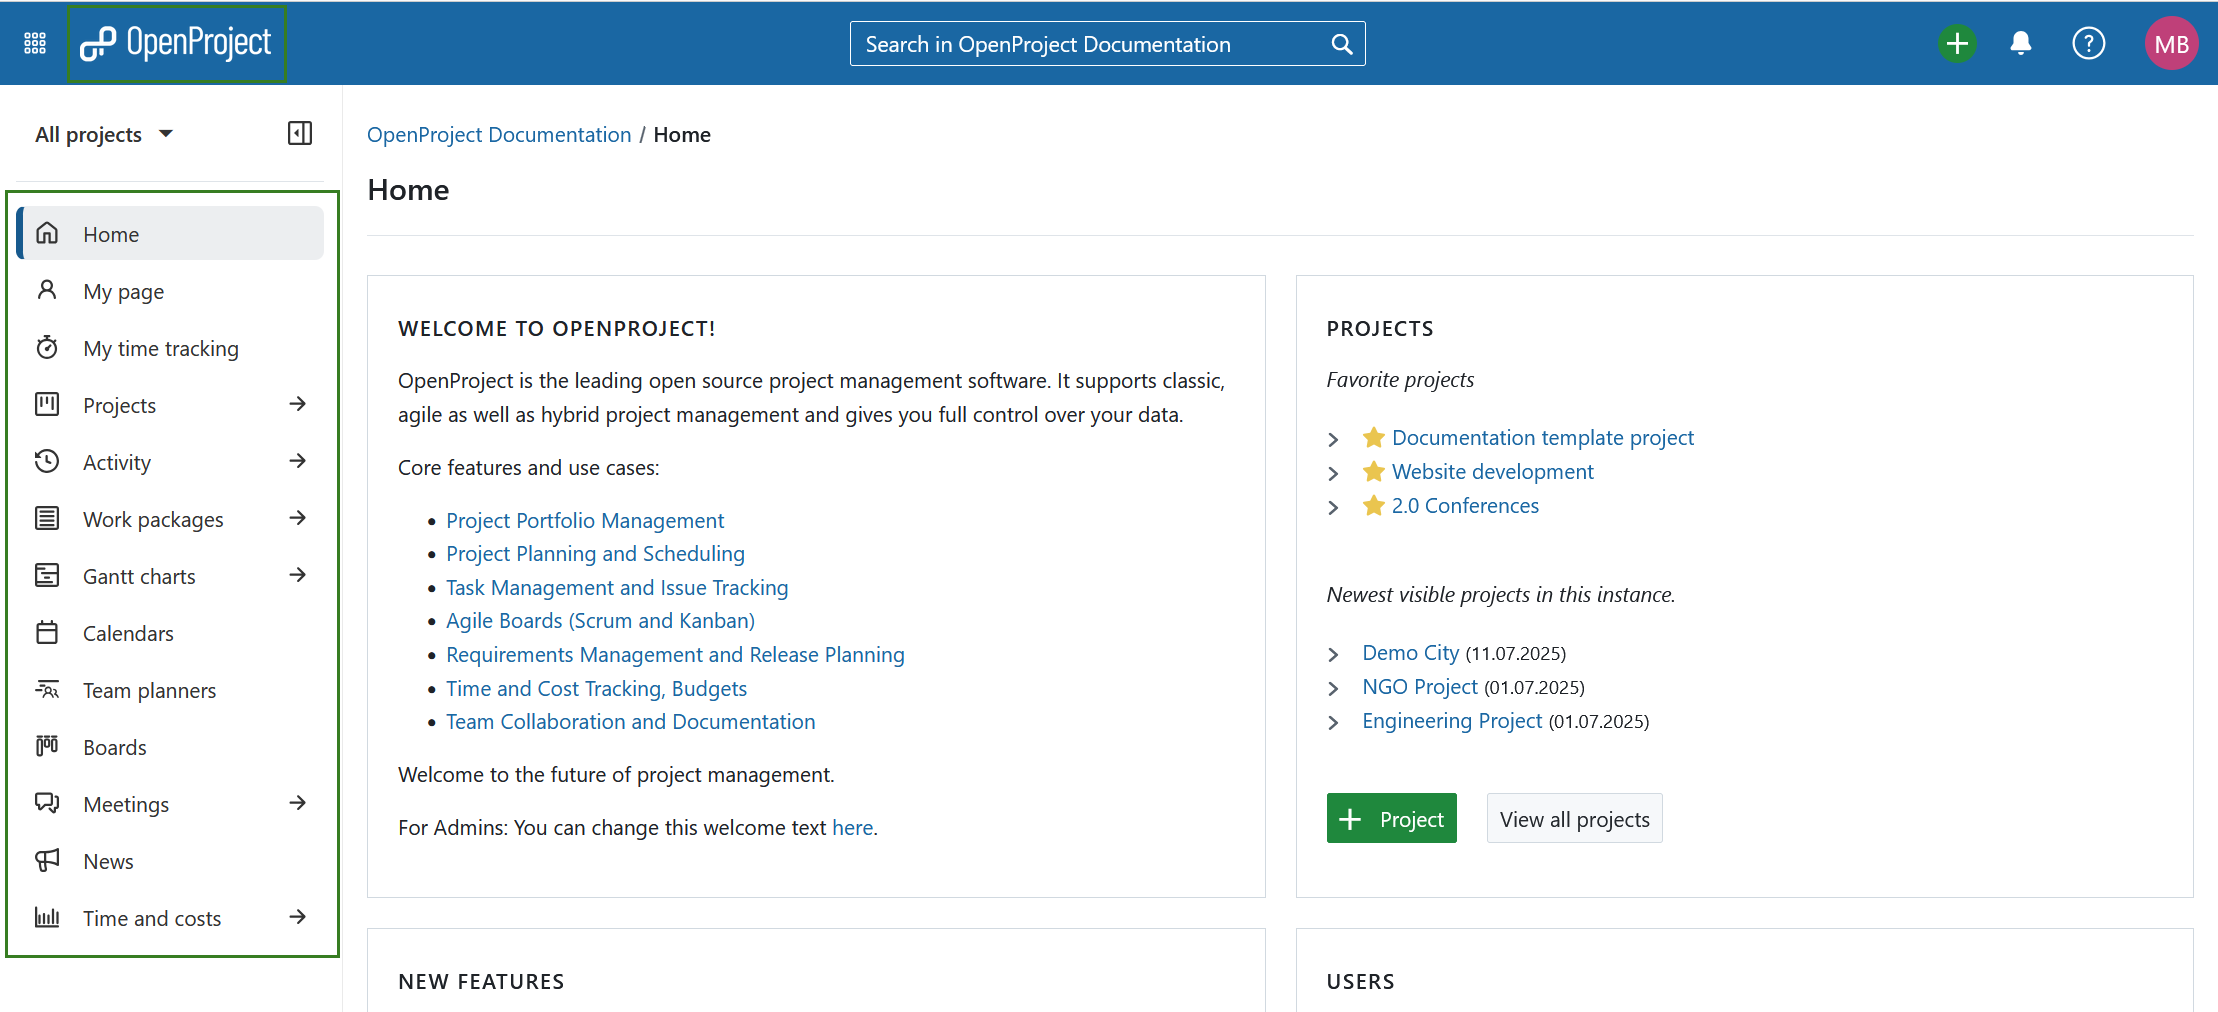Expand Work packages submenu arrow
The image size is (2218, 1012).
tap(297, 518)
